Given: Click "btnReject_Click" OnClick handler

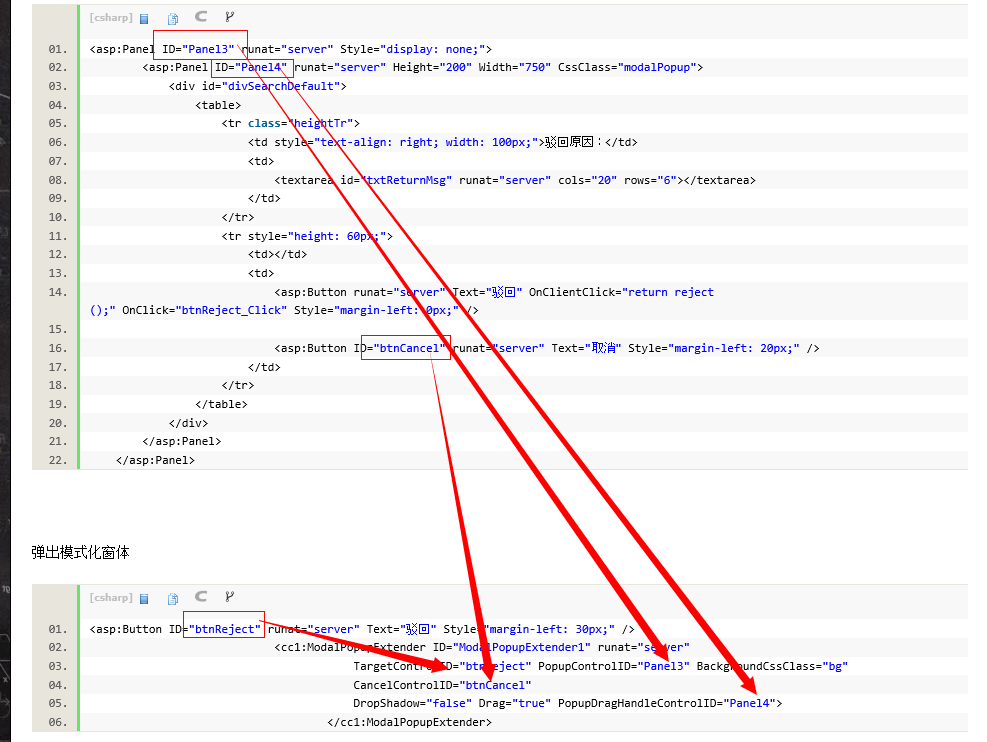Looking at the screenshot, I should (x=231, y=310).
